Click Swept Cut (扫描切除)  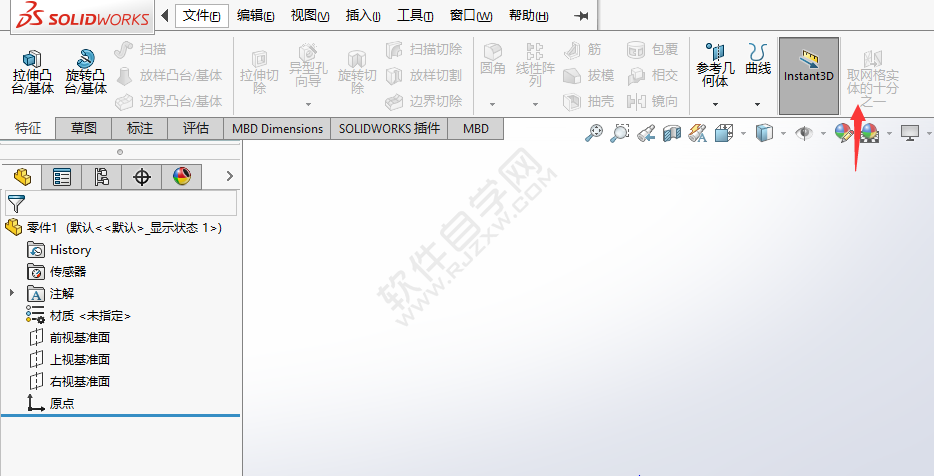click(424, 49)
